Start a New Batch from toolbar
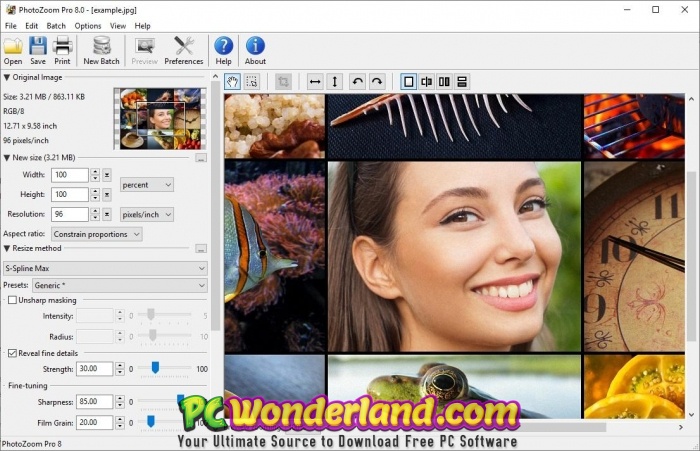Viewport: 700px width, 451px height. click(x=101, y=50)
